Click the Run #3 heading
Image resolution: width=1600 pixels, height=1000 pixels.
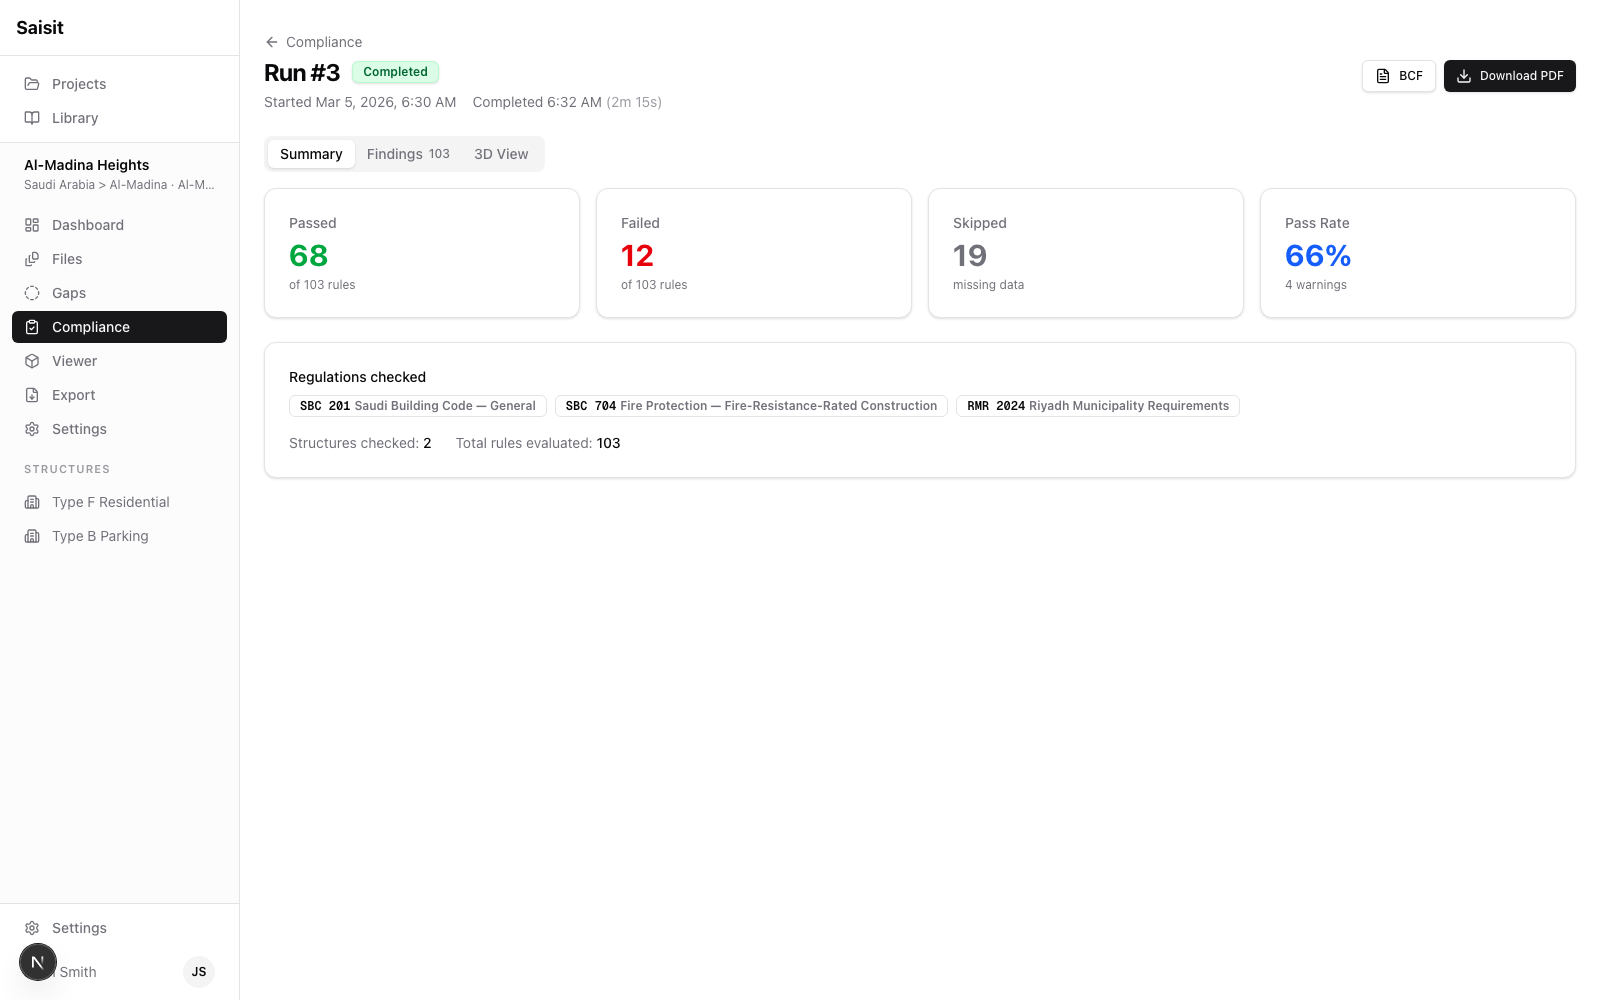pos(302,73)
